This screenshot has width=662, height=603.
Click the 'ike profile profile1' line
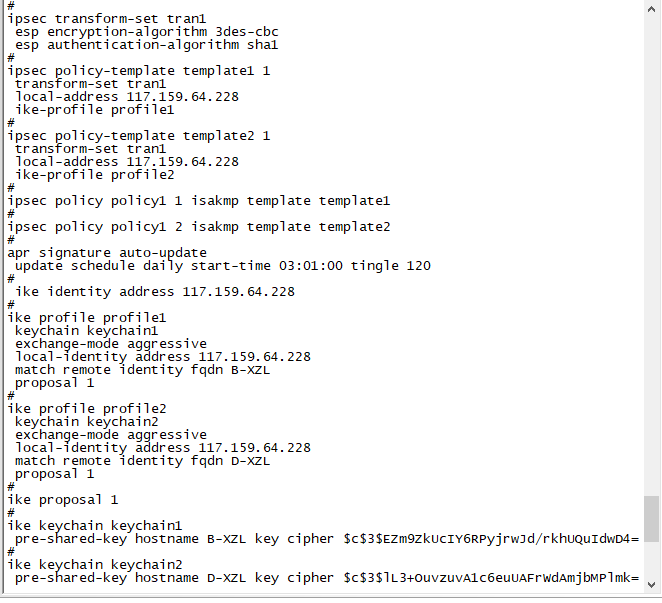click(x=86, y=317)
